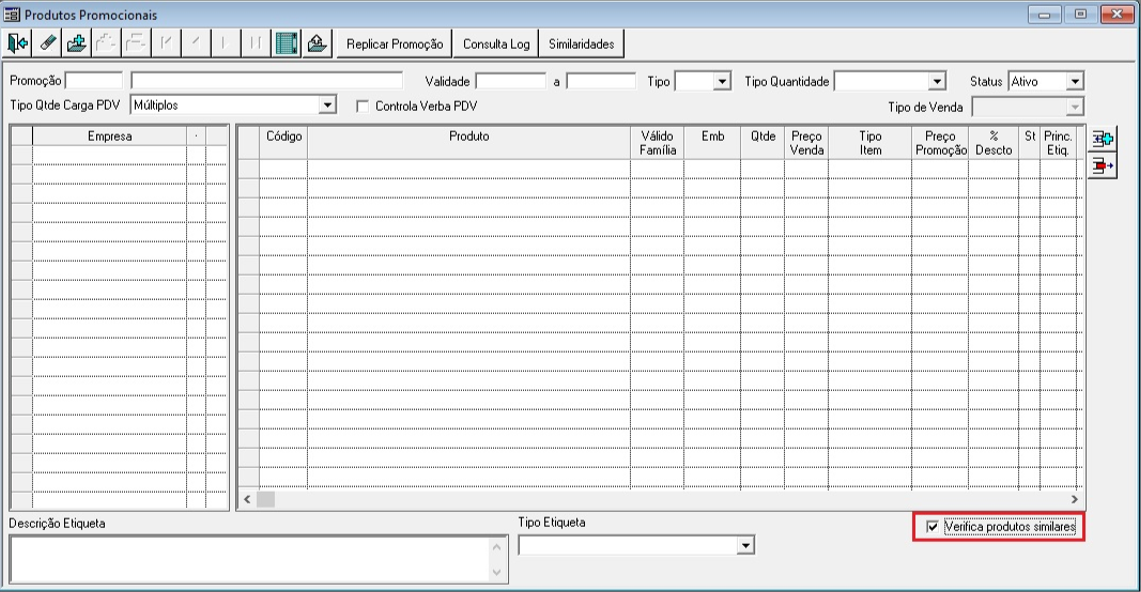Click the Tipo Item column header
Viewport: 1141px width, 592px height.
point(870,143)
